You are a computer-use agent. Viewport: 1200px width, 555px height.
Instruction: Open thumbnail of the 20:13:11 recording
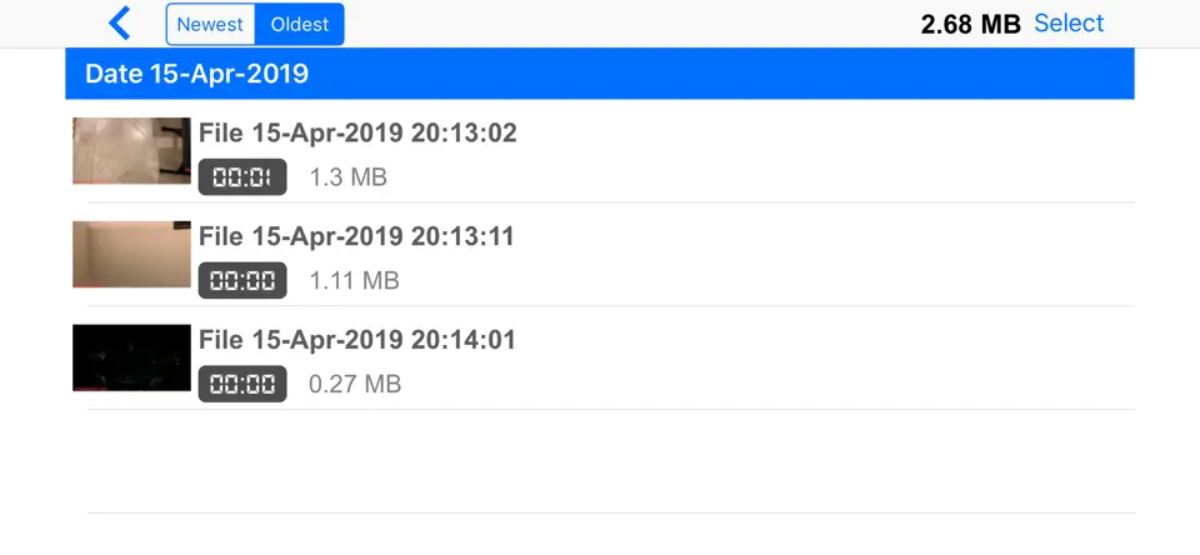point(131,254)
